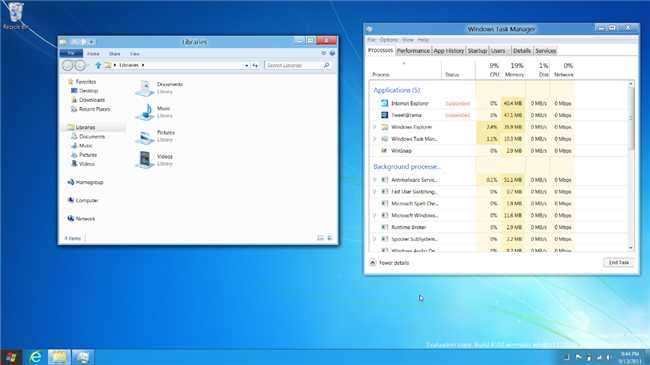Click the Fewer details arrow icon

[x=373, y=263]
